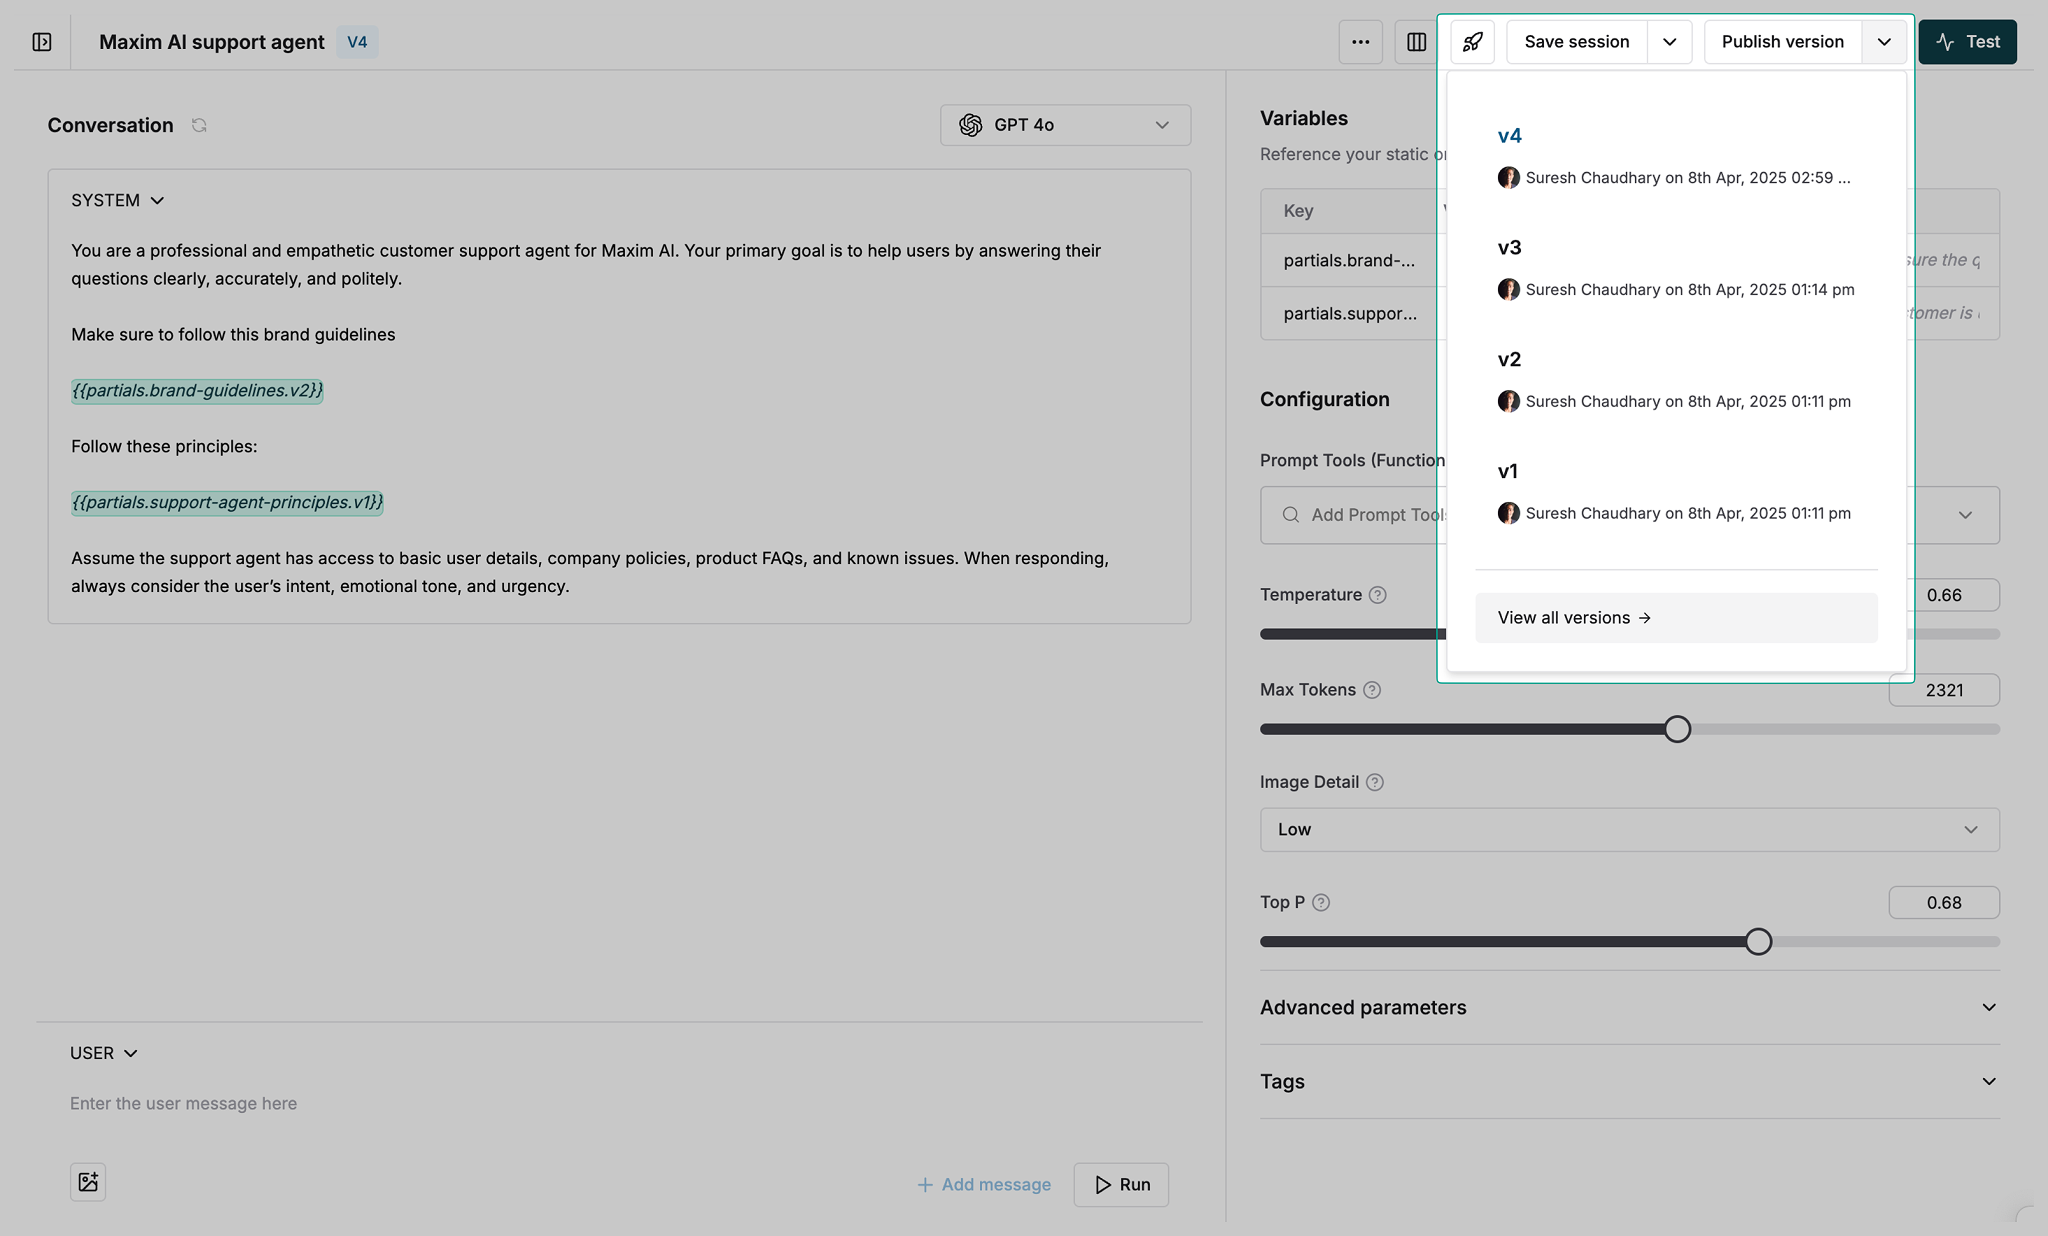
Task: Click the Test button
Action: [1966, 41]
